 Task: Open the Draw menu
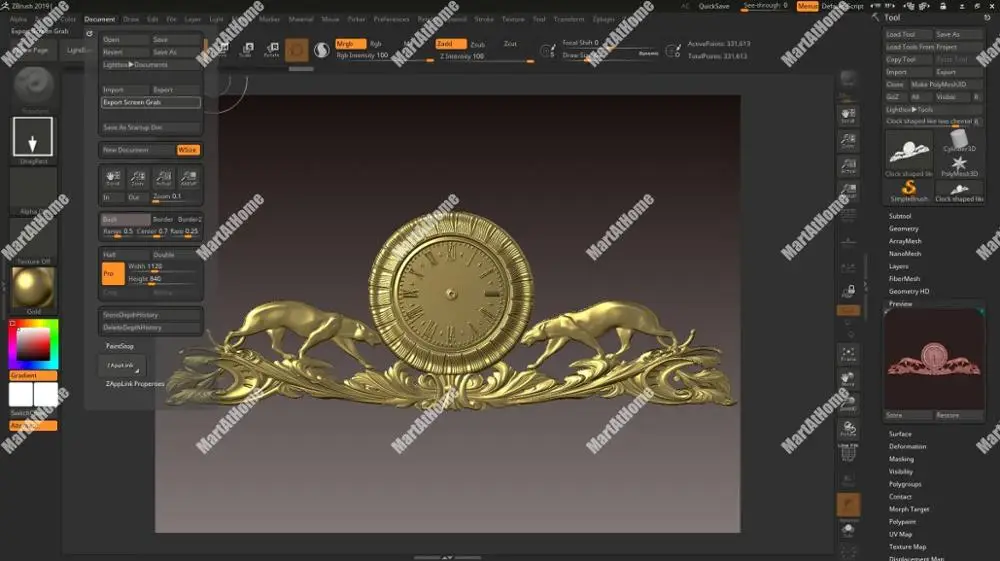pyautogui.click(x=131, y=19)
